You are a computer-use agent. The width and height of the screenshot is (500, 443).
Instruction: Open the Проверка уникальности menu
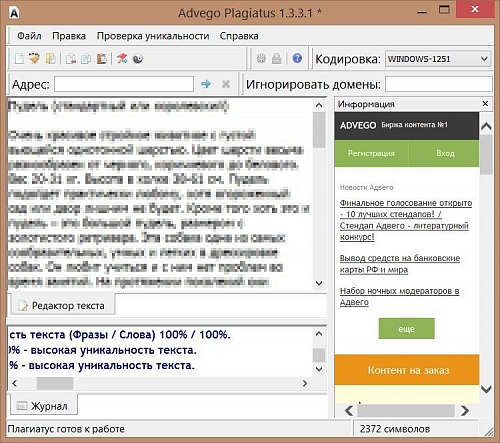[153, 36]
